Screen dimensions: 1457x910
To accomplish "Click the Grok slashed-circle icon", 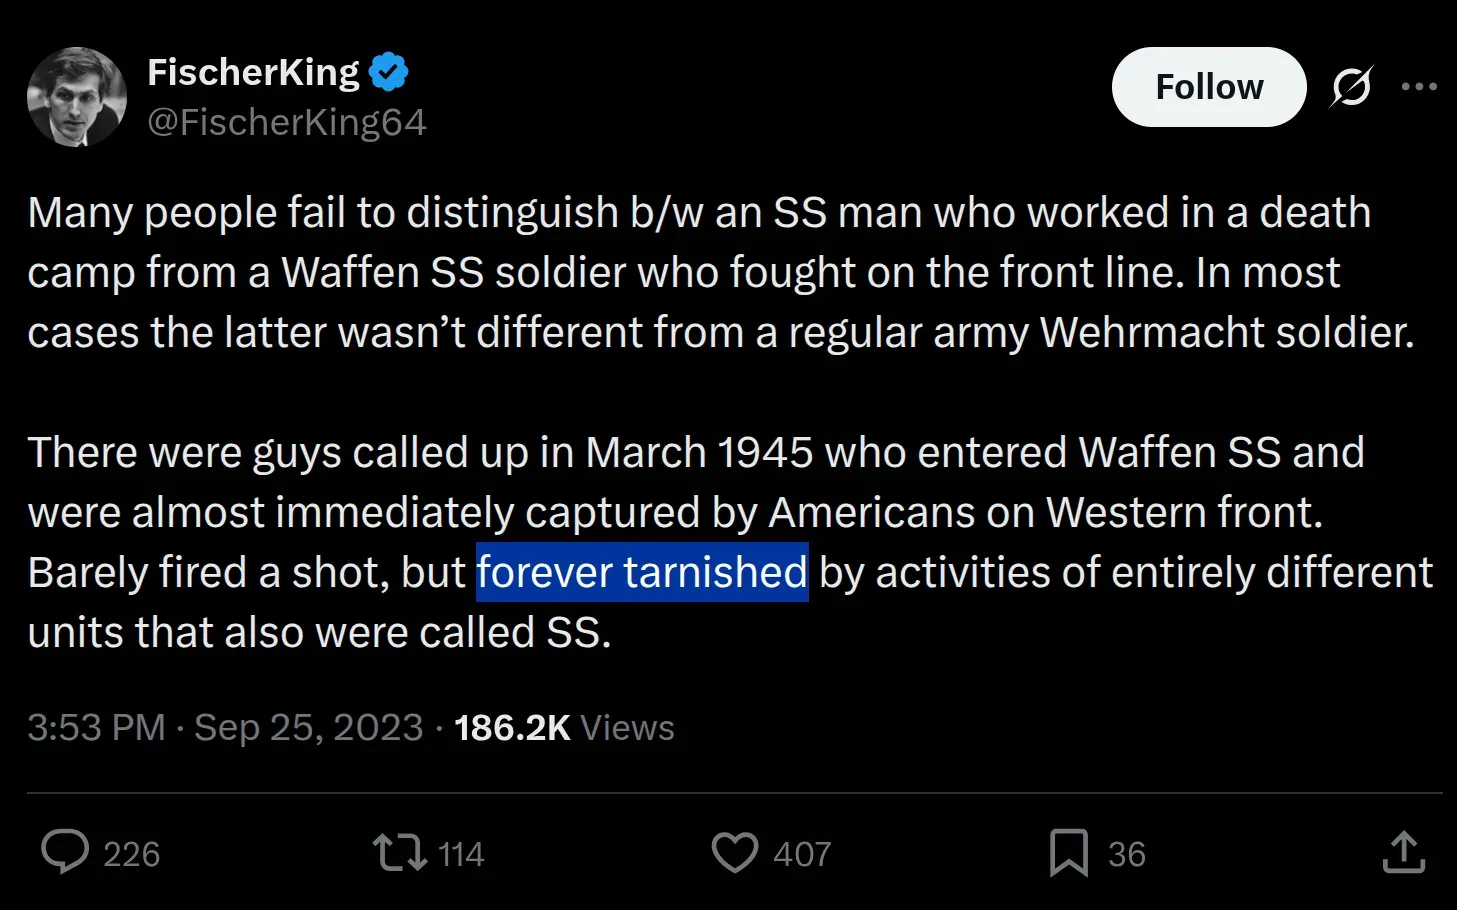I will 1351,87.
